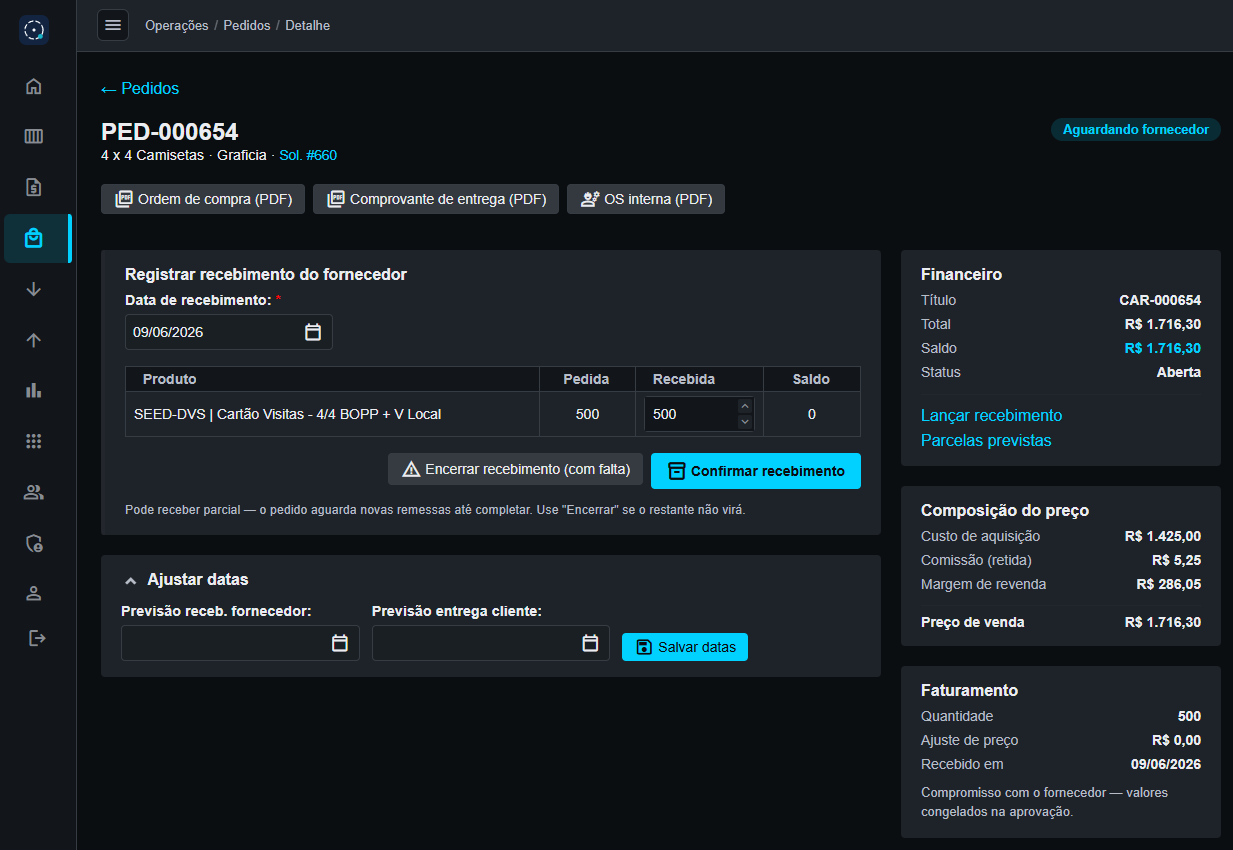Open the hamburger menu button

click(113, 25)
